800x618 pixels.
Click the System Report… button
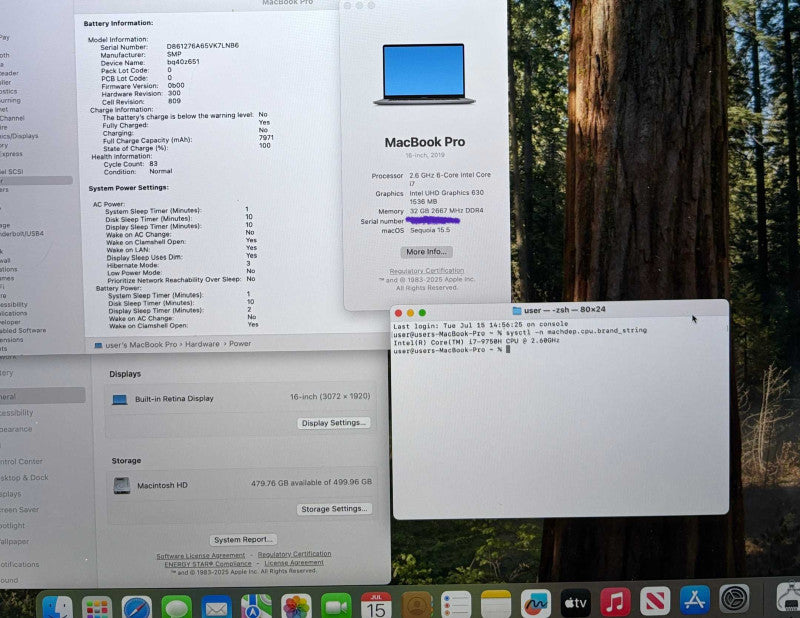tap(243, 539)
